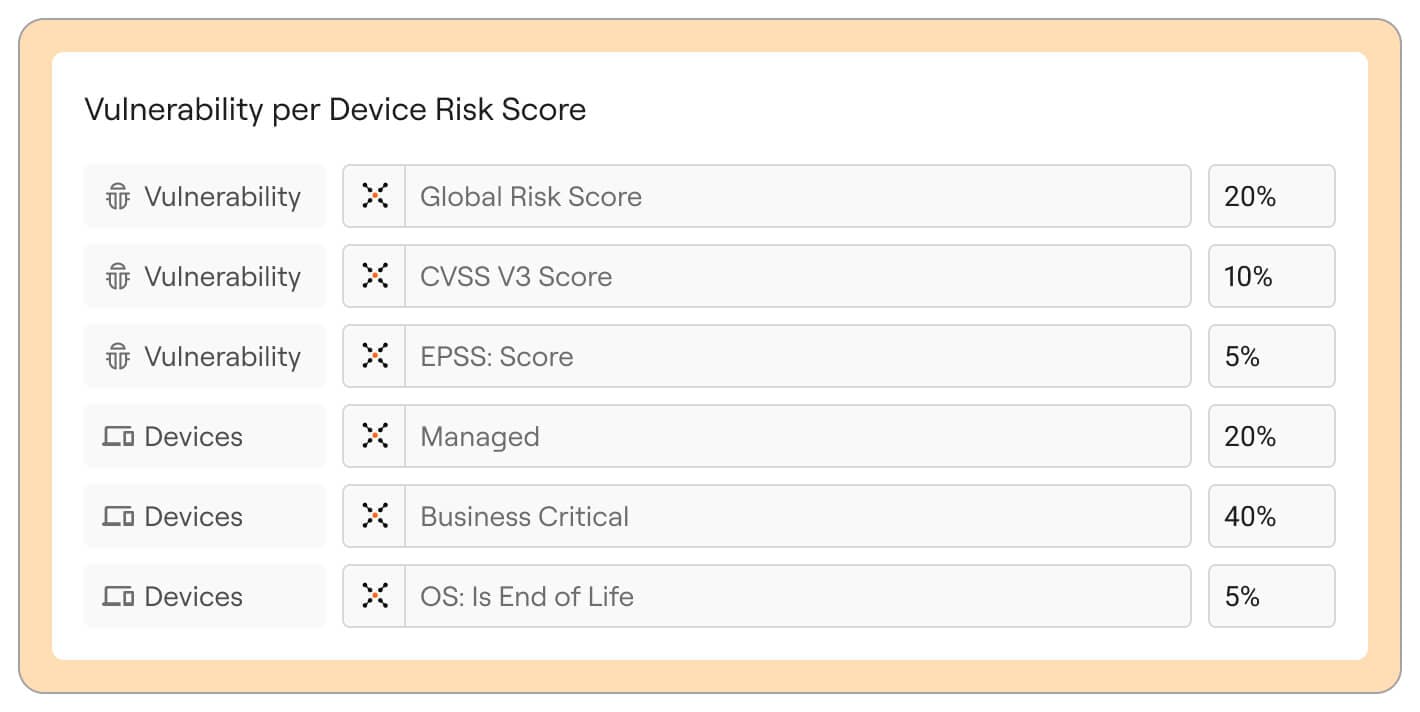The height and width of the screenshot is (712, 1420).
Task: Click the icon beside Business Critical
Action: pyautogui.click(x=375, y=516)
